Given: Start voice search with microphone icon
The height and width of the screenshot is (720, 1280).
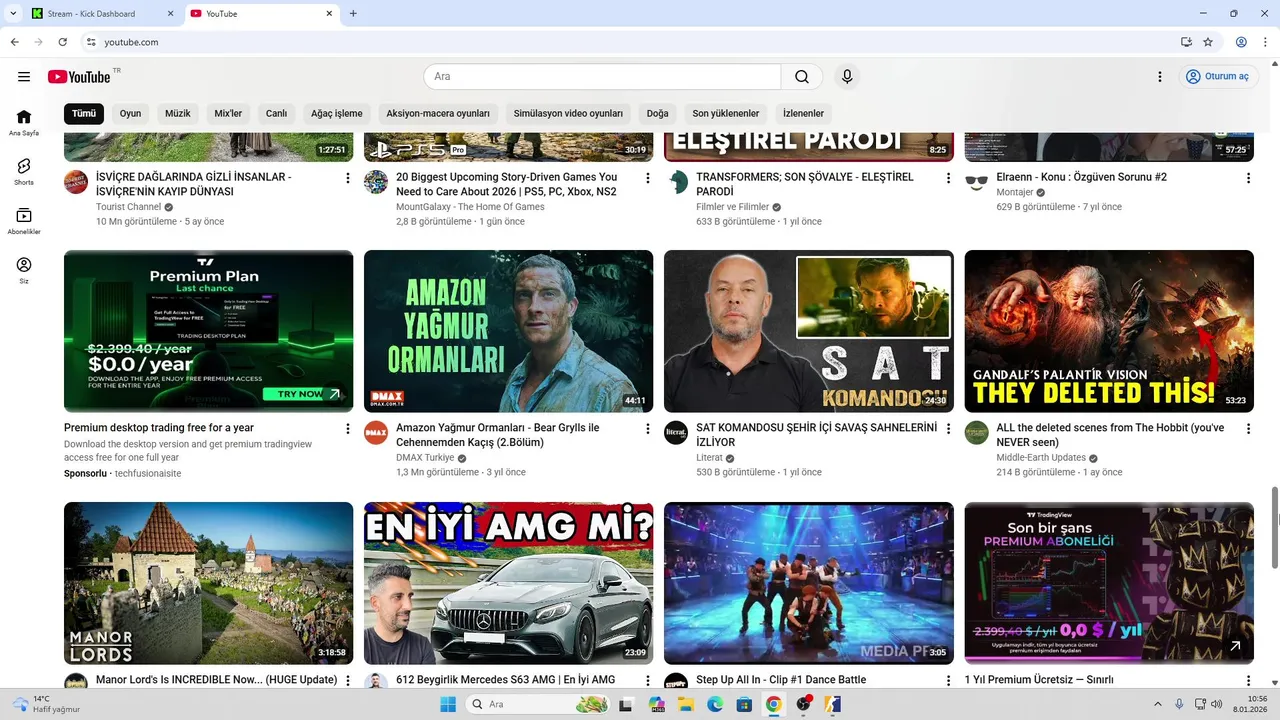Looking at the screenshot, I should click(x=847, y=77).
